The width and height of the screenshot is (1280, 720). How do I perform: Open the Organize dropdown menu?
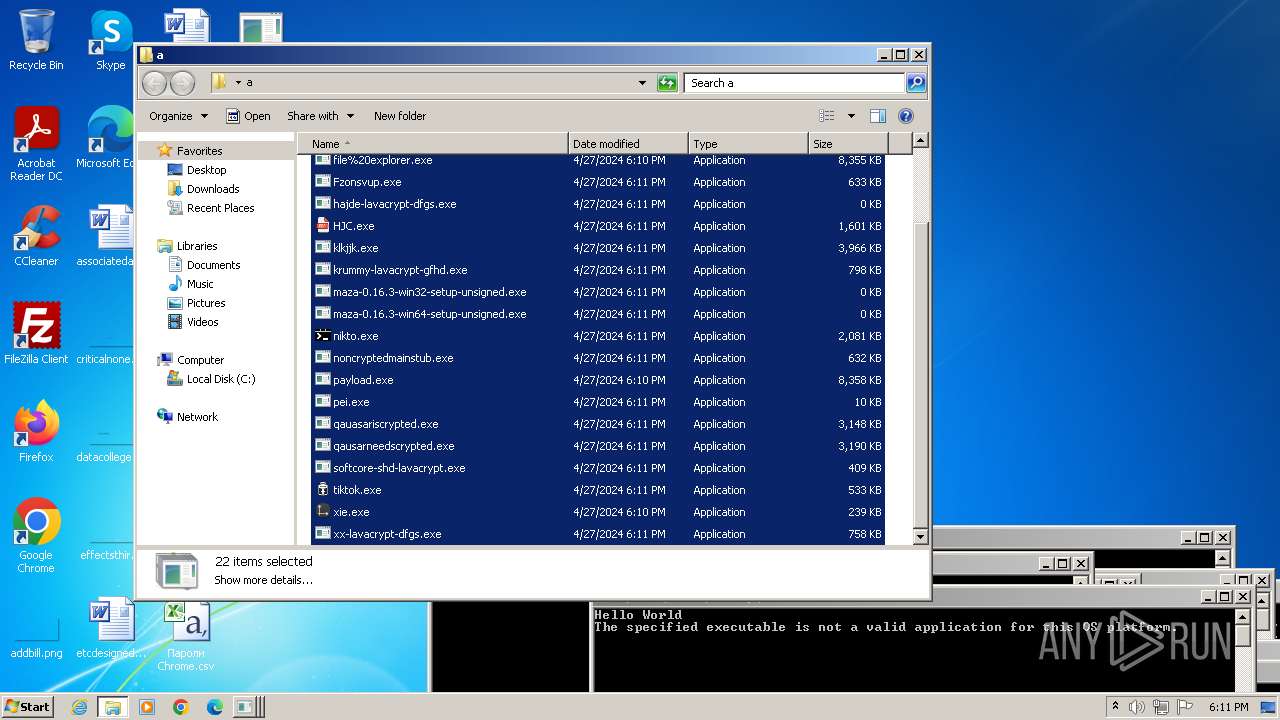[x=178, y=116]
